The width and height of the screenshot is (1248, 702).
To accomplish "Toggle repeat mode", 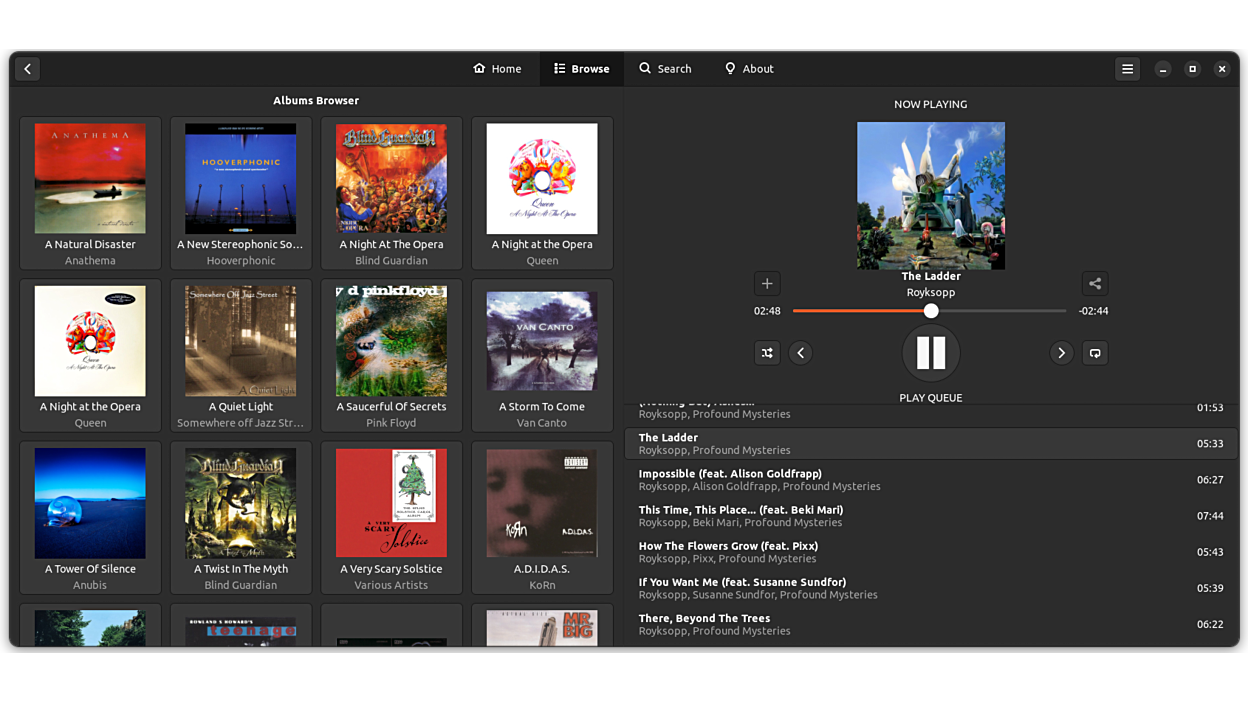I will pyautogui.click(x=1095, y=353).
